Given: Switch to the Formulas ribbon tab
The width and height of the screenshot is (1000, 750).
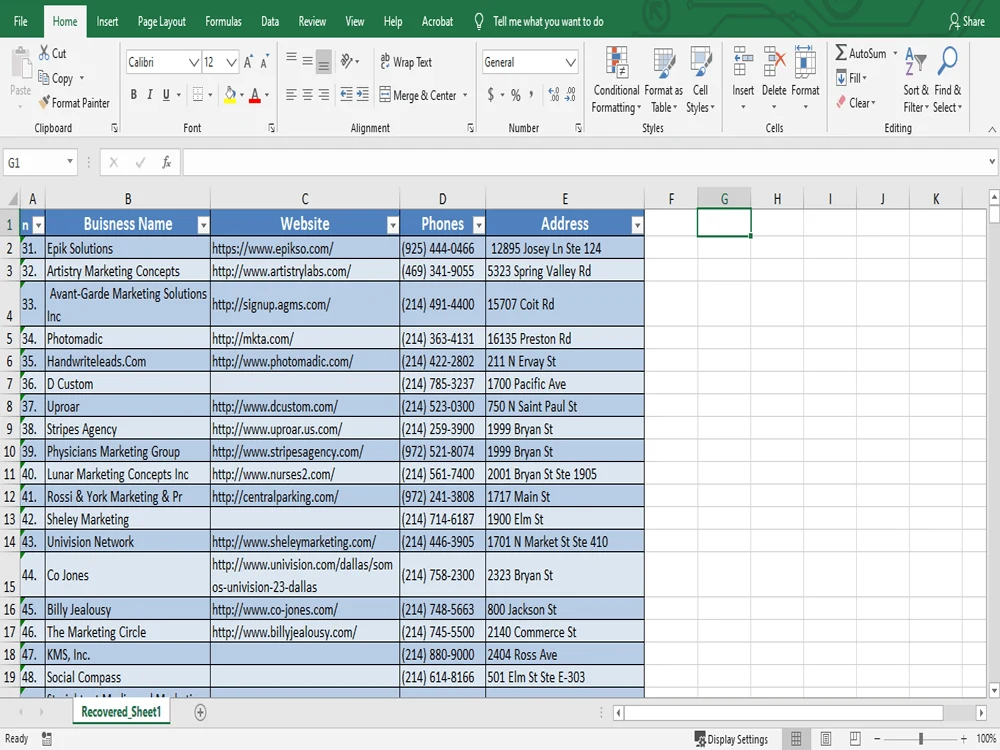Looking at the screenshot, I should [x=223, y=20].
